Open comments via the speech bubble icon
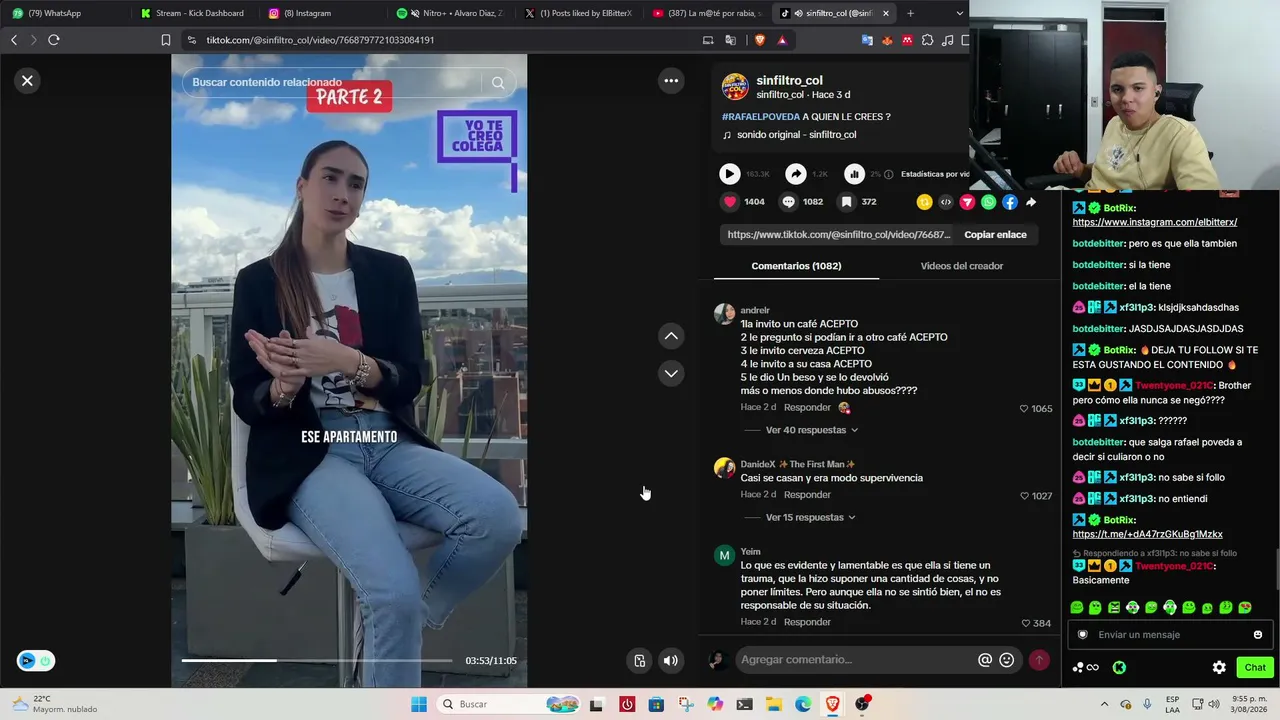The image size is (1280, 720). click(788, 202)
